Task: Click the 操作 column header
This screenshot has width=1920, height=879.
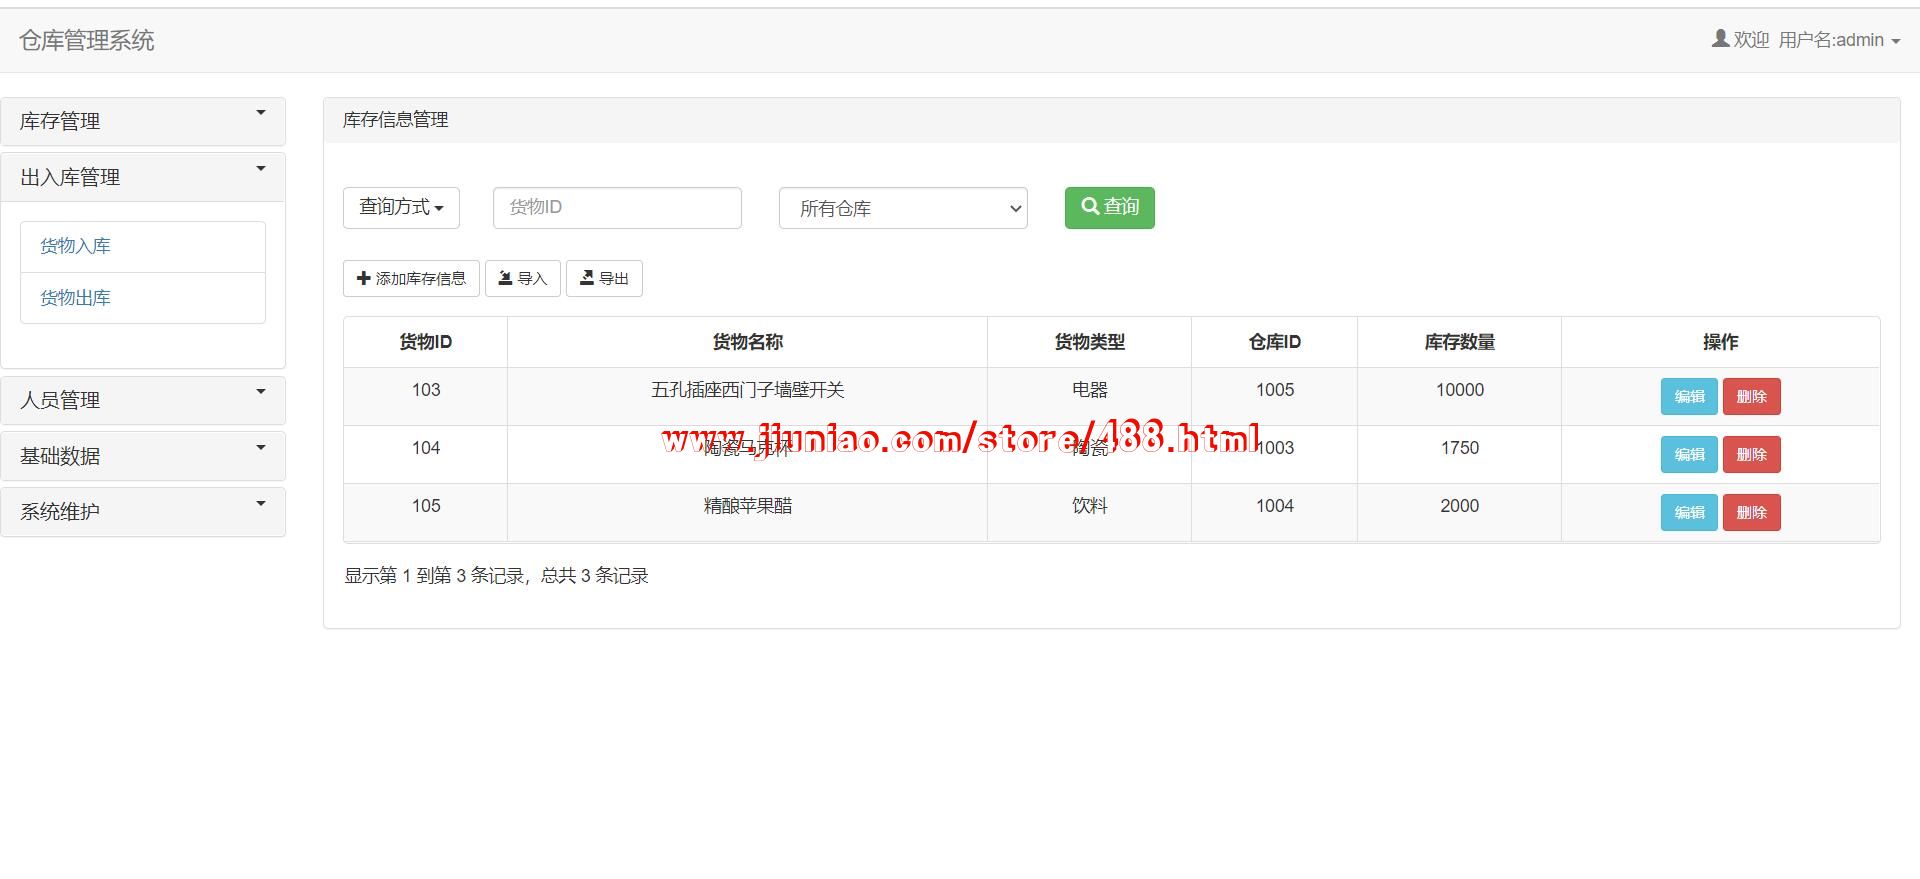Action: click(1721, 342)
